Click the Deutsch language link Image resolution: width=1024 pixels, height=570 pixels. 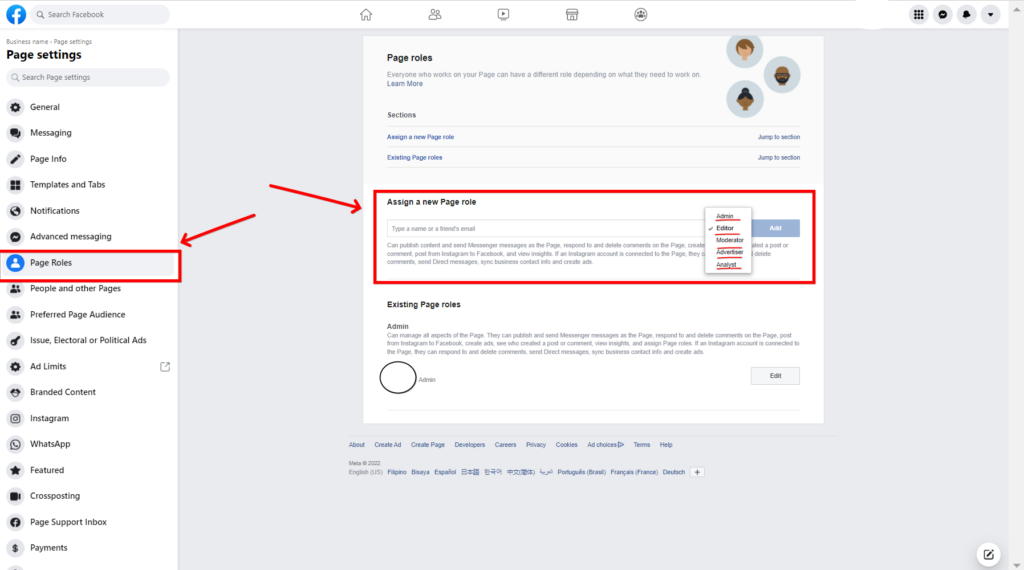coord(673,472)
